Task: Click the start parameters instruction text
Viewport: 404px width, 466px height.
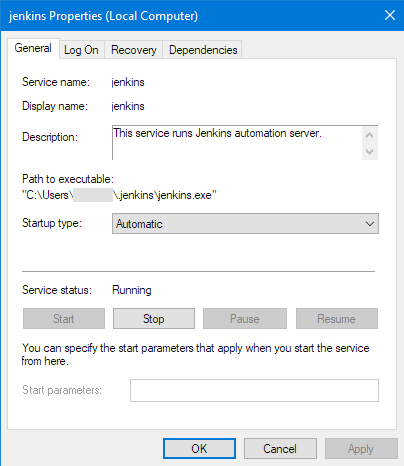Action: (x=196, y=354)
